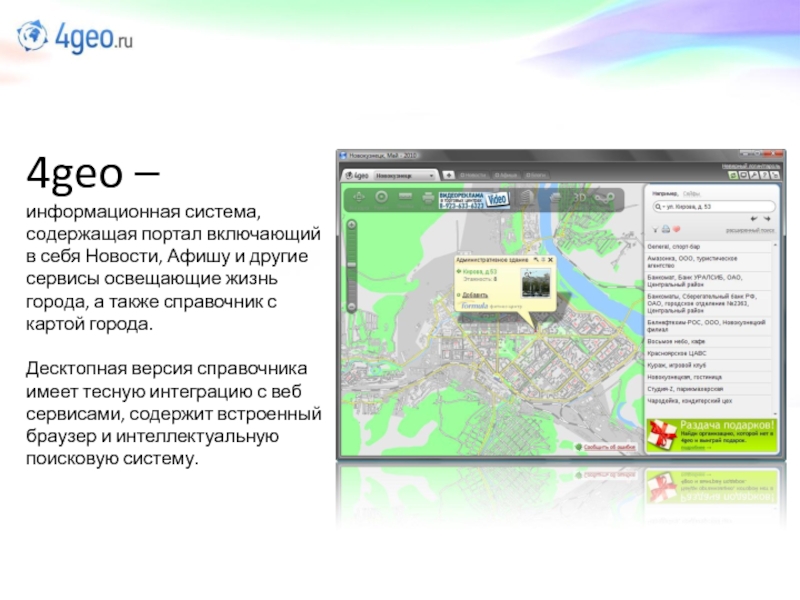Open settings with the wrench icon
This screenshot has height=600, width=800.
click(x=754, y=175)
